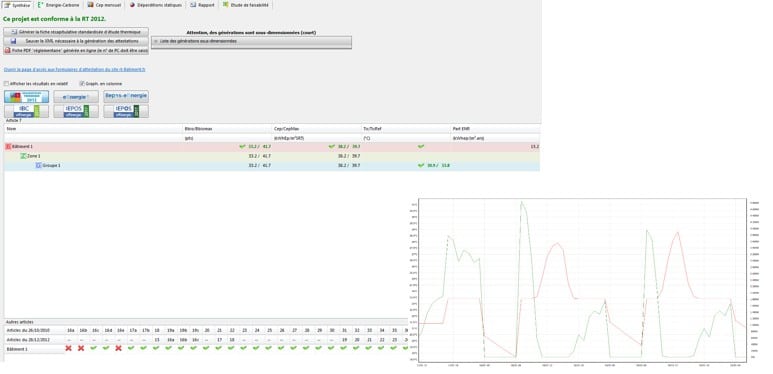The image size is (773, 374).
Task: Choose the BBC Effinergie logo button
Action: point(27,111)
